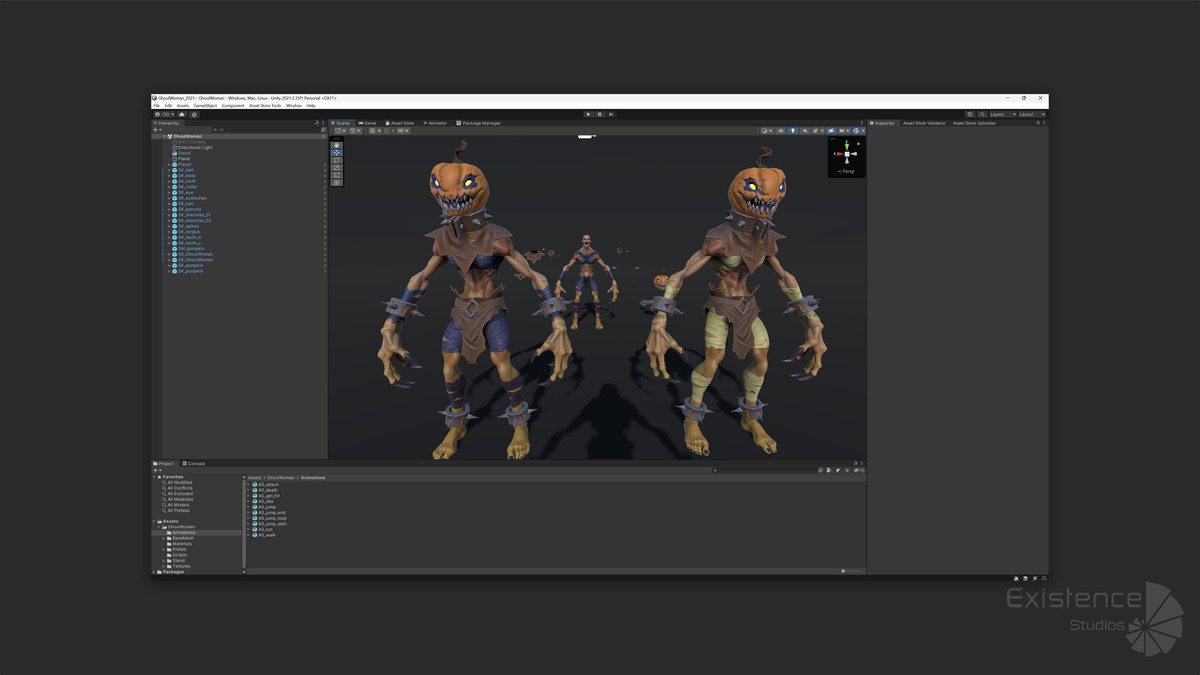Select Directional Light in the Hierarchy

pyautogui.click(x=195, y=147)
